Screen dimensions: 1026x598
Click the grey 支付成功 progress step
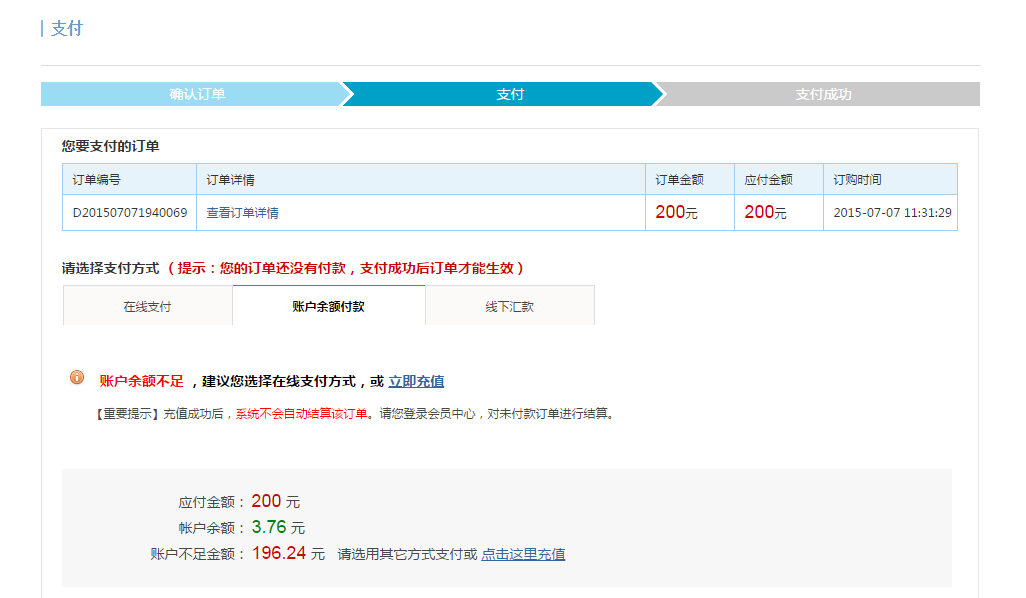click(x=823, y=94)
